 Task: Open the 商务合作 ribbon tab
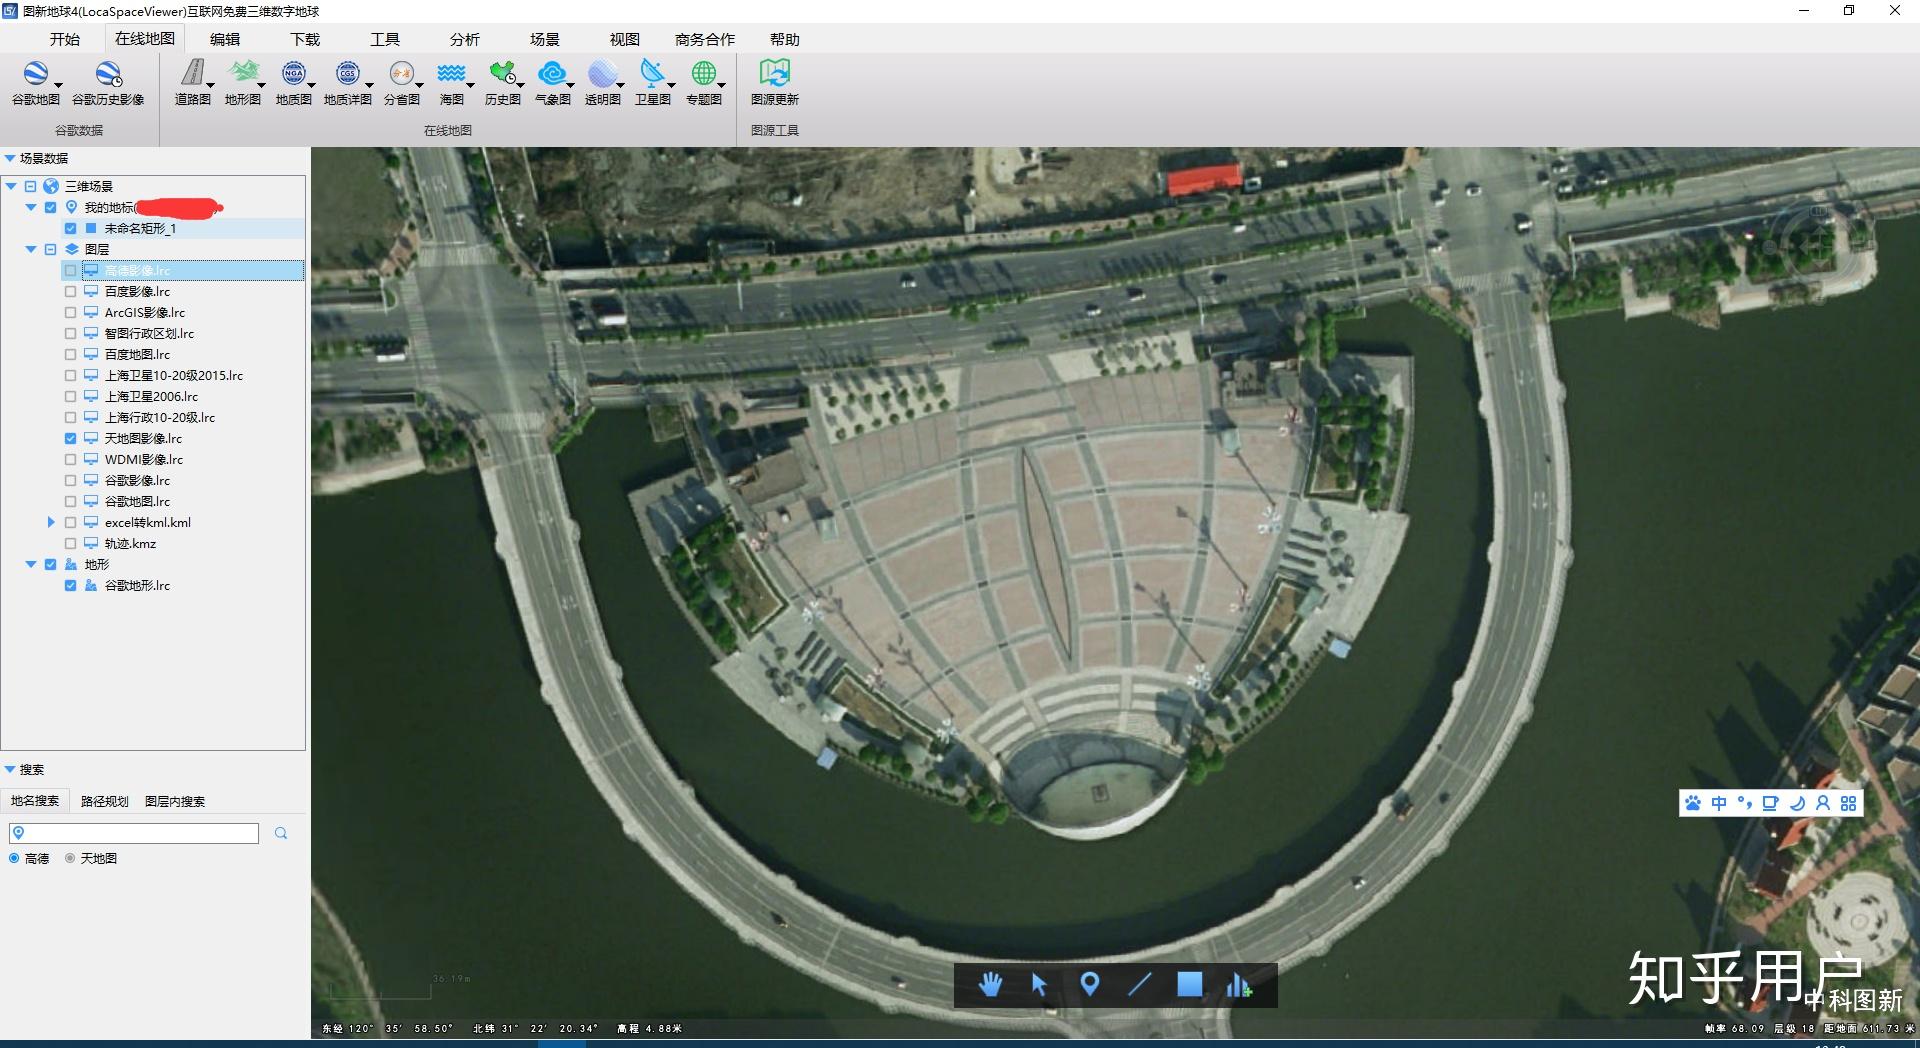(705, 39)
